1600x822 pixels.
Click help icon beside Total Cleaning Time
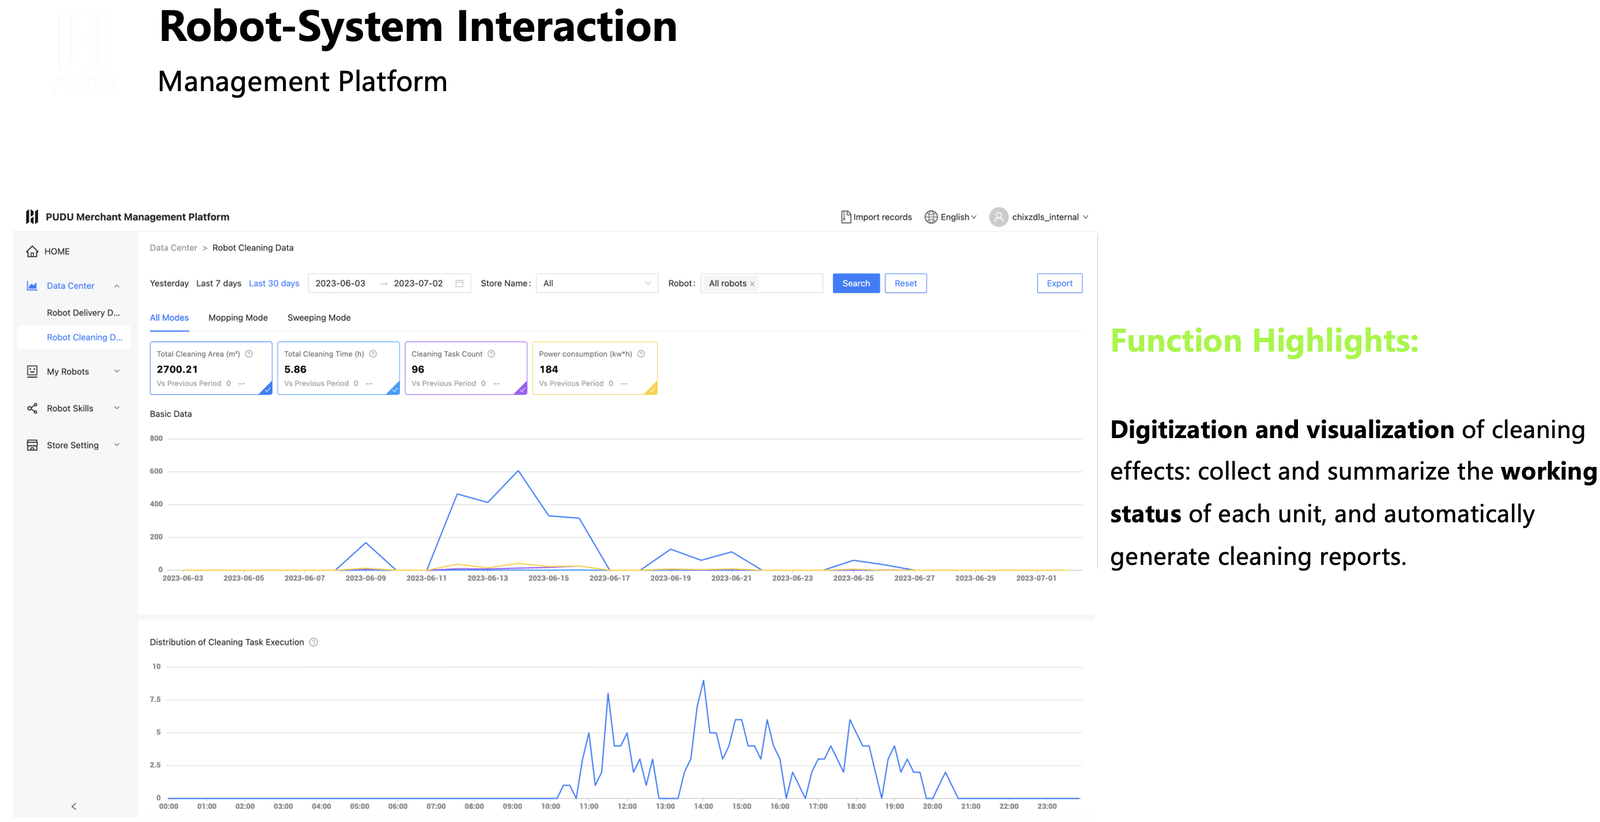pyautogui.click(x=373, y=354)
